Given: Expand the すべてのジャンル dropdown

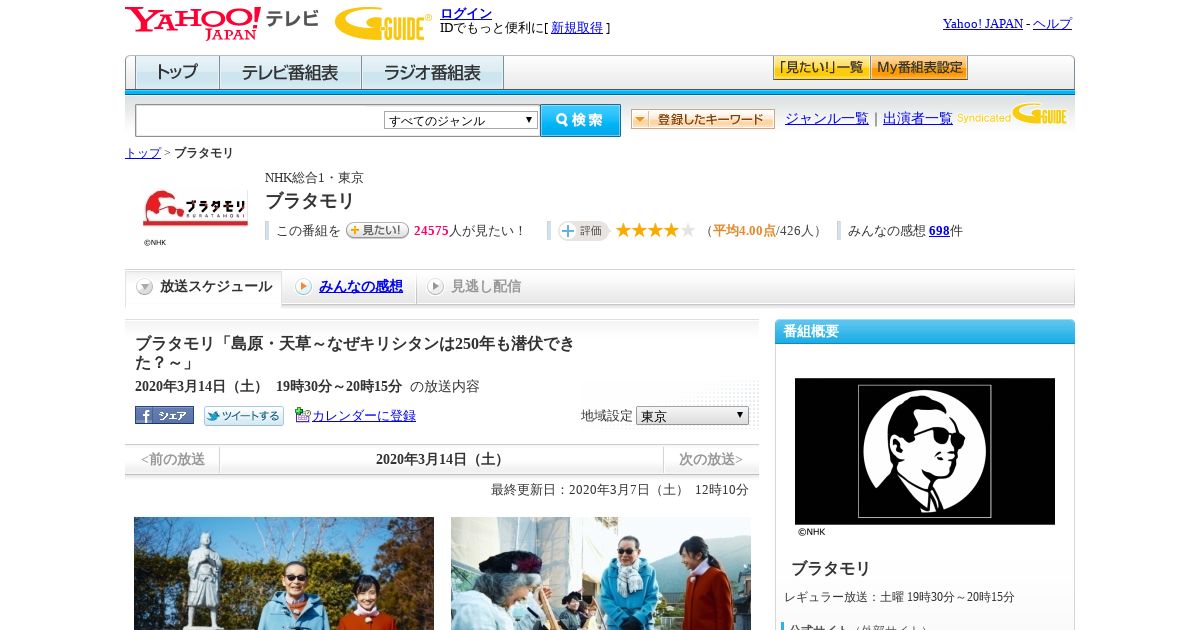Looking at the screenshot, I should [x=461, y=120].
